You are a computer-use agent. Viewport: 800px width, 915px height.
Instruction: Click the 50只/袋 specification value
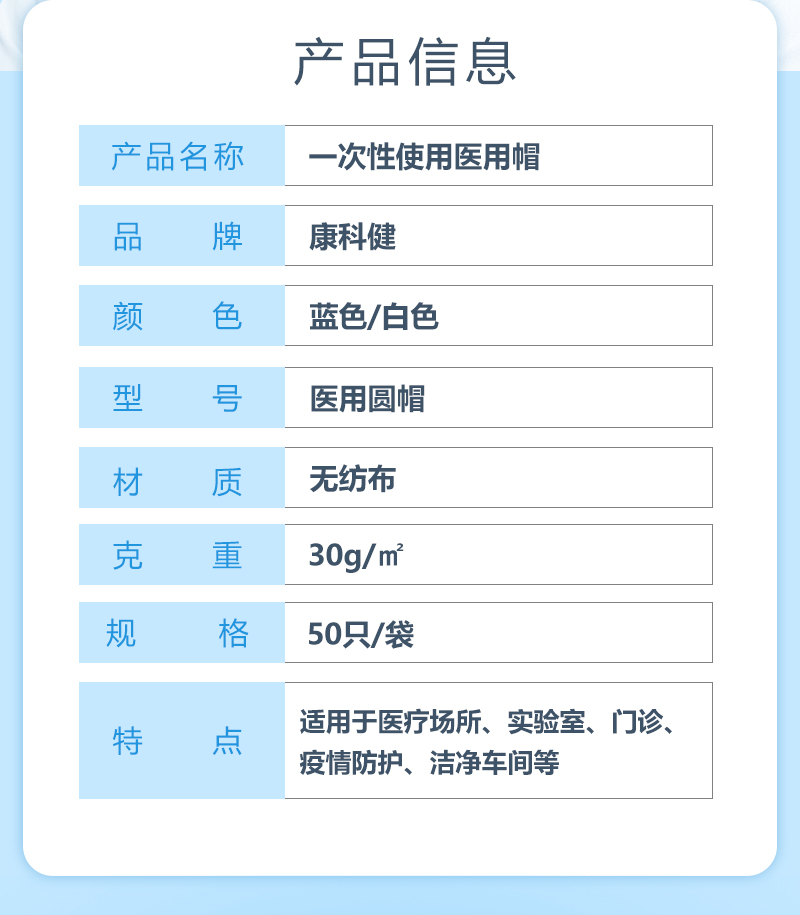coord(360,634)
